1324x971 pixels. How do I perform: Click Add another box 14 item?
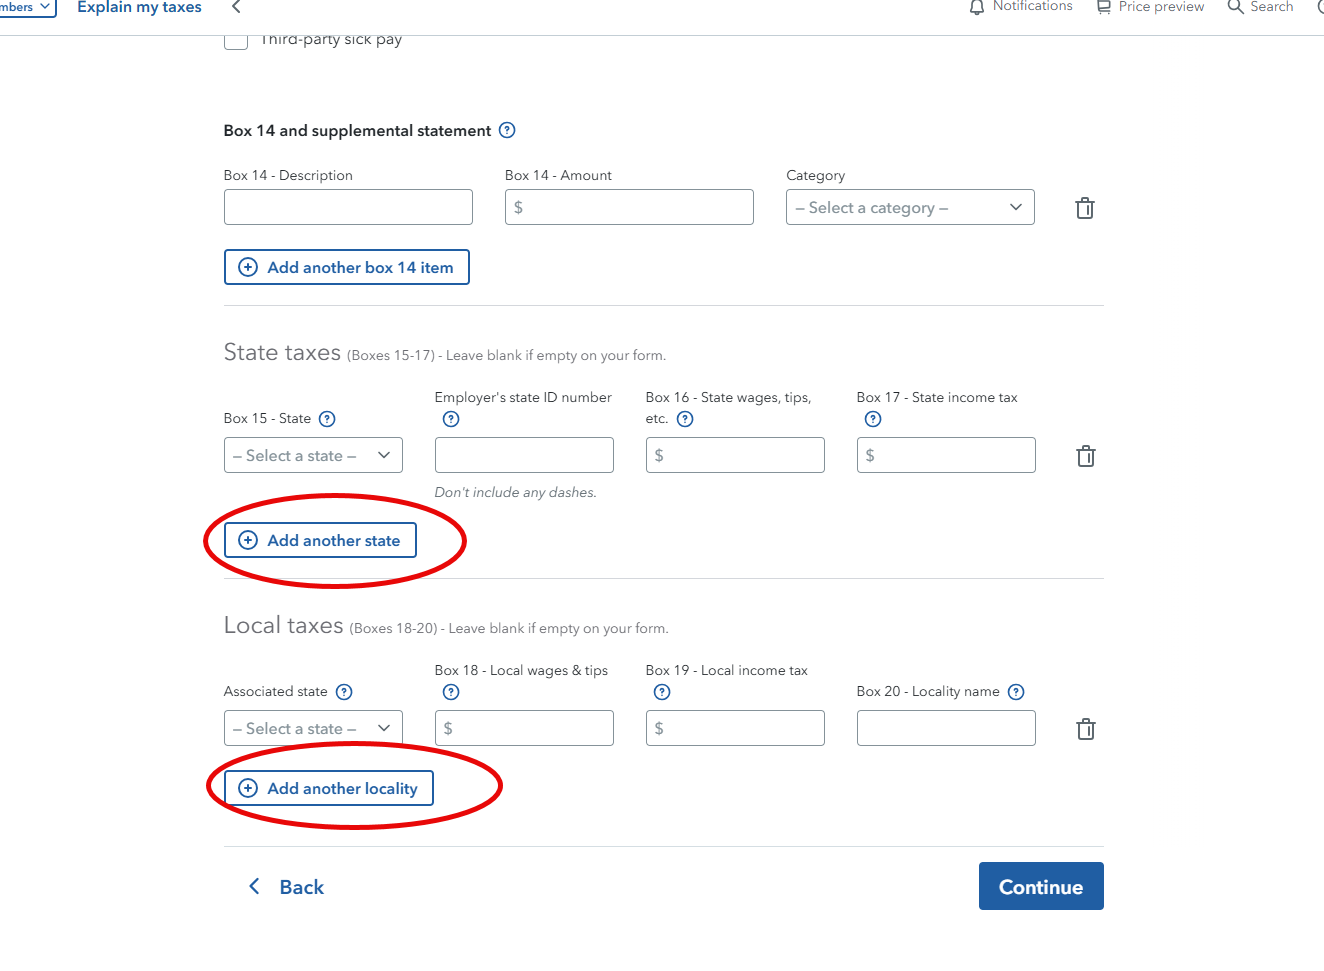pos(346,267)
